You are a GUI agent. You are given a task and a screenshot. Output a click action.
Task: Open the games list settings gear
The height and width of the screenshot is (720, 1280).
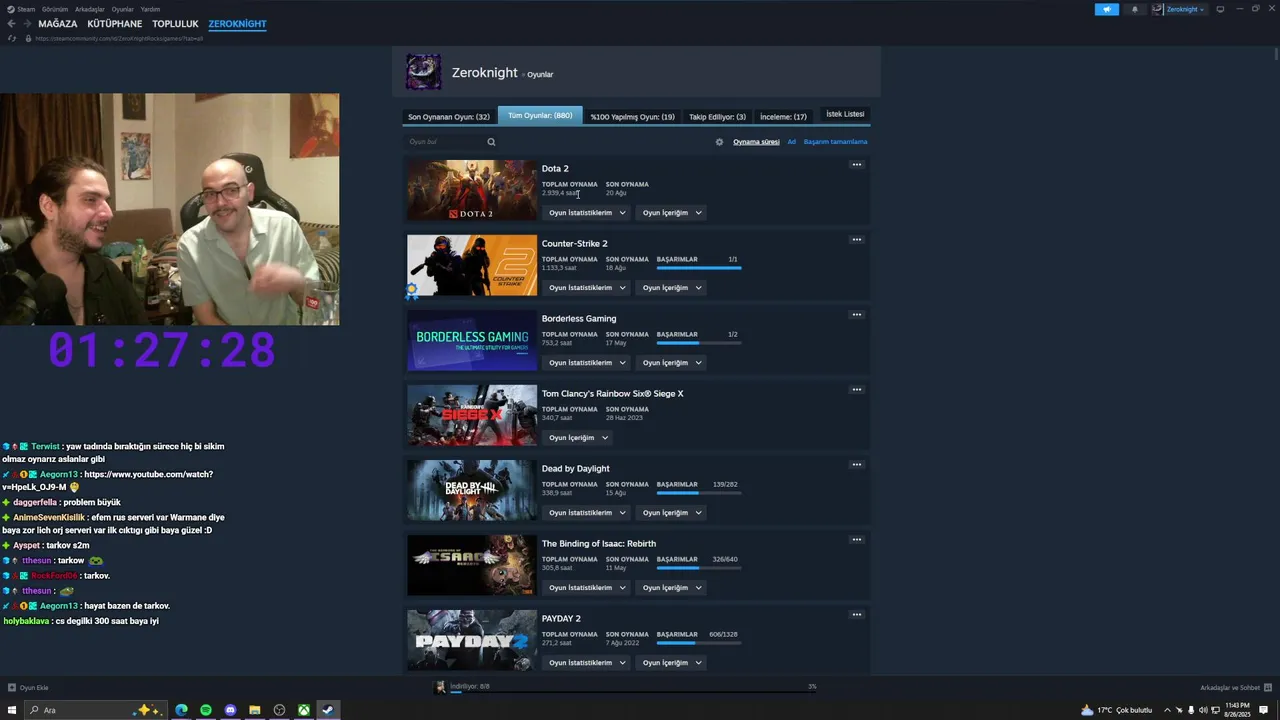click(x=719, y=142)
